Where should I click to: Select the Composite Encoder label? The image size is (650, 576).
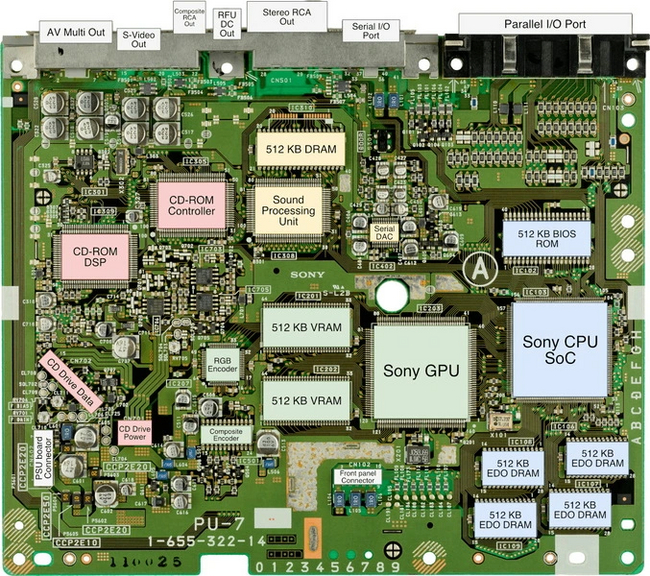click(227, 434)
